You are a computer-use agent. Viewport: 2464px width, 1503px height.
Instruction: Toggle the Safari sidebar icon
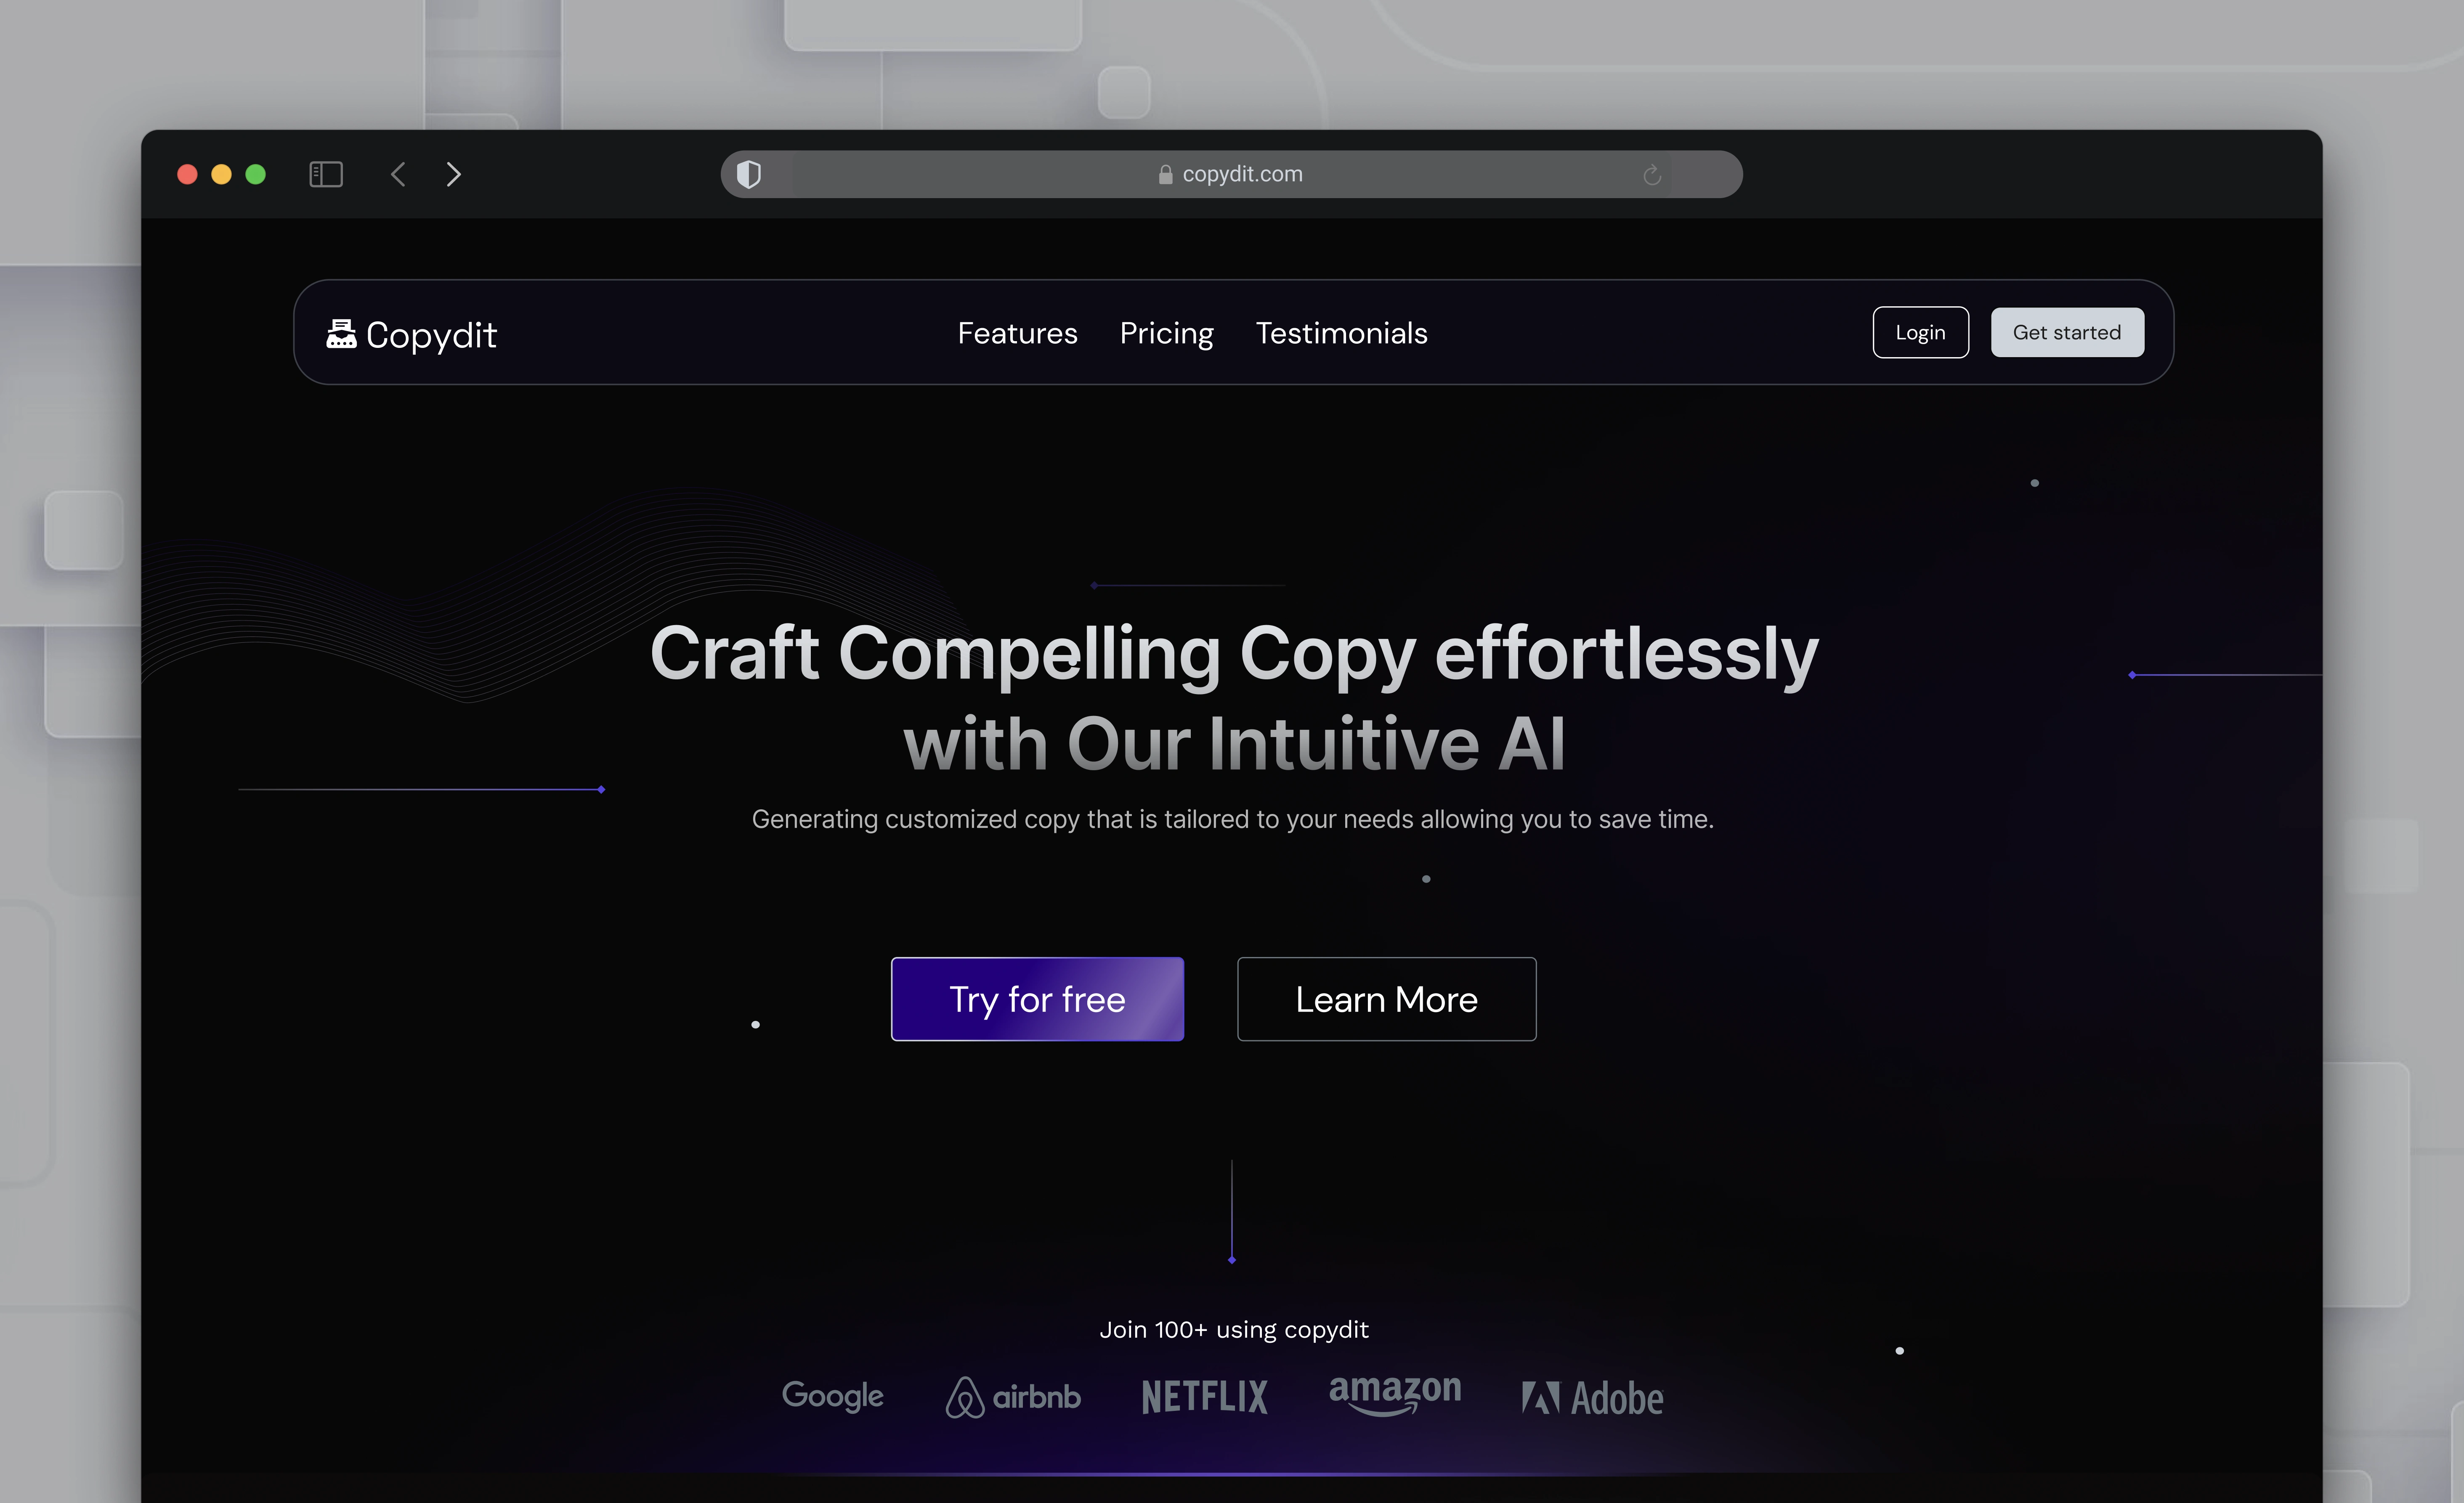coord(326,174)
